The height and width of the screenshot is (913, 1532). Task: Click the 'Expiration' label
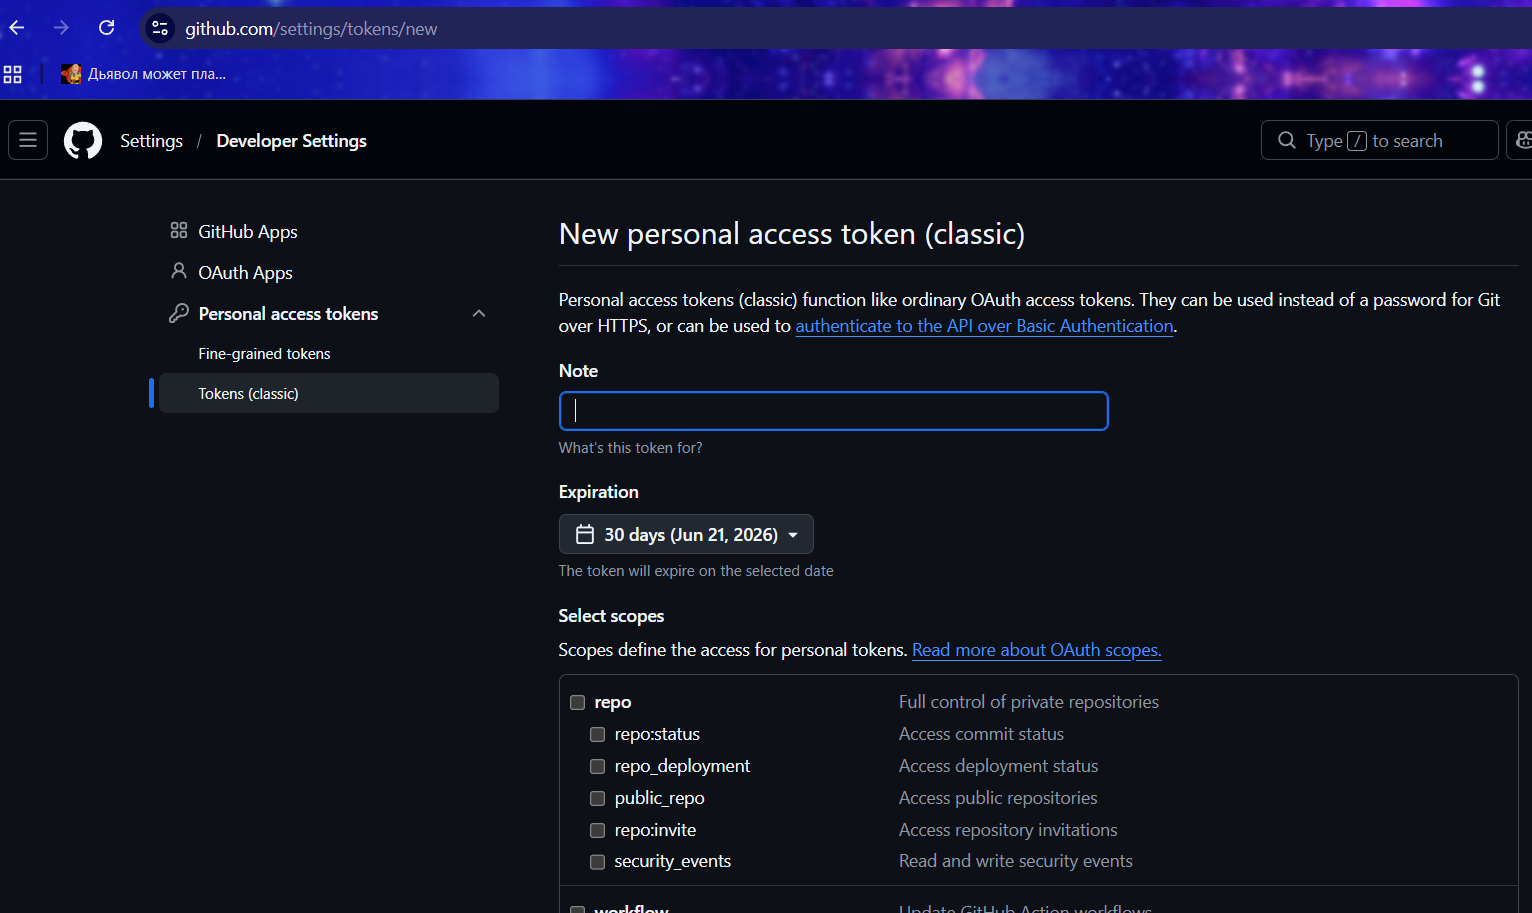click(598, 492)
